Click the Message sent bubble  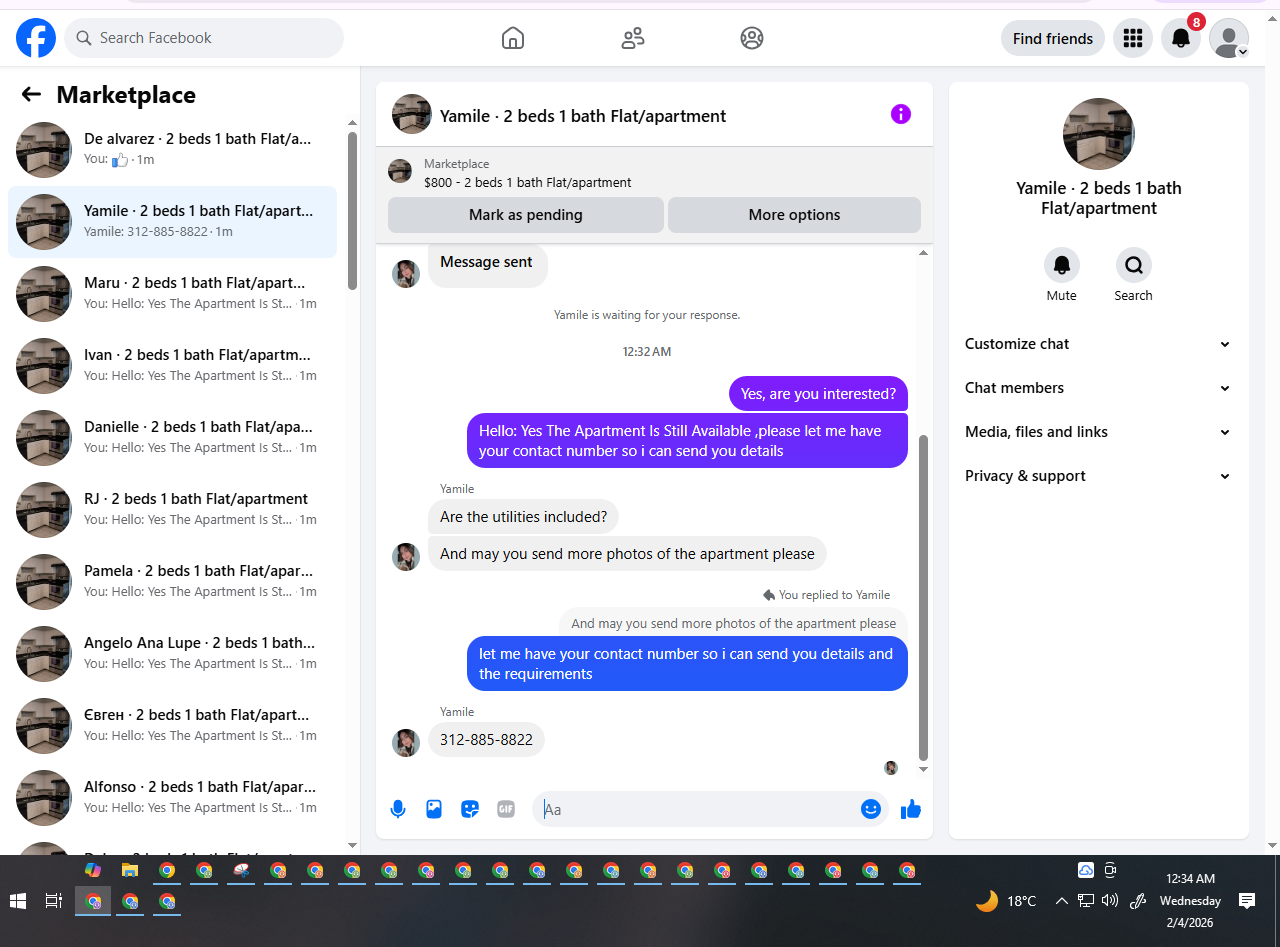(x=487, y=262)
